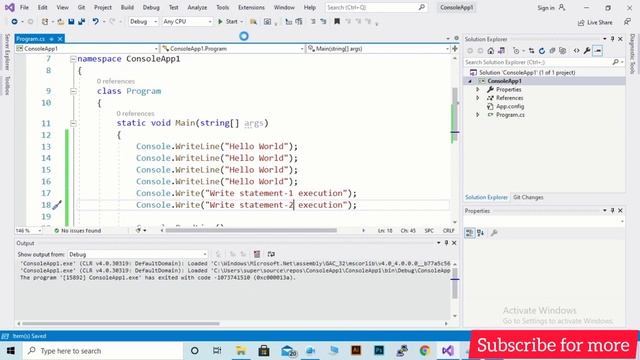640x360 pixels.
Task: Open the ConsoleApp1 project navigation dropdown
Action: pos(87,49)
